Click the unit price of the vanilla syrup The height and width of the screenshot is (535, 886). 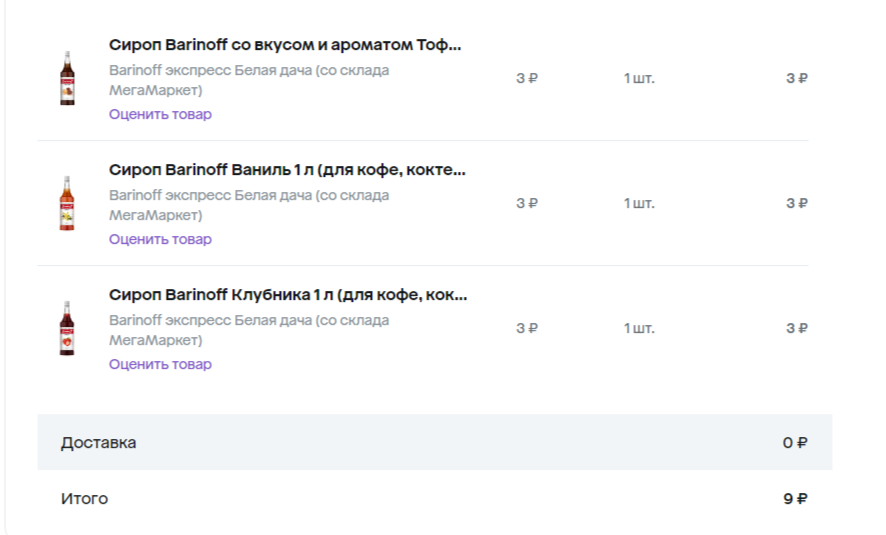coord(527,203)
